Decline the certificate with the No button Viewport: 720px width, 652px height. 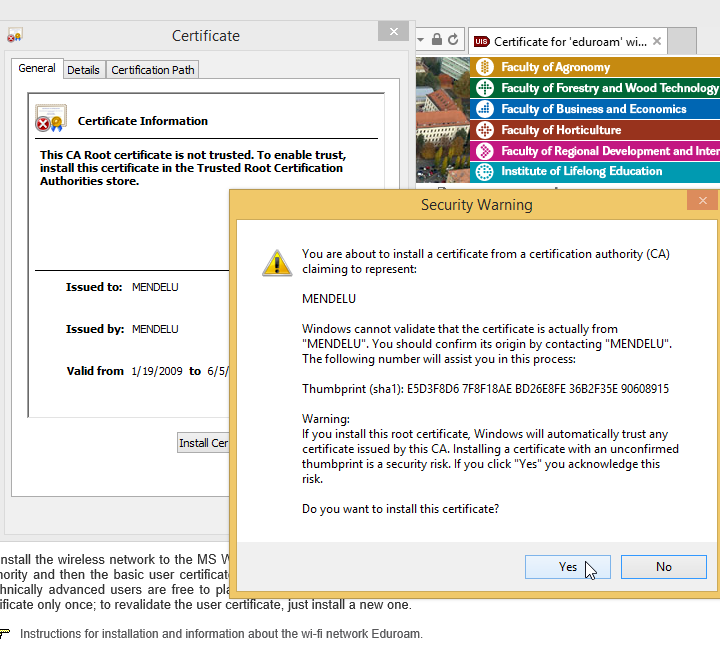(664, 567)
